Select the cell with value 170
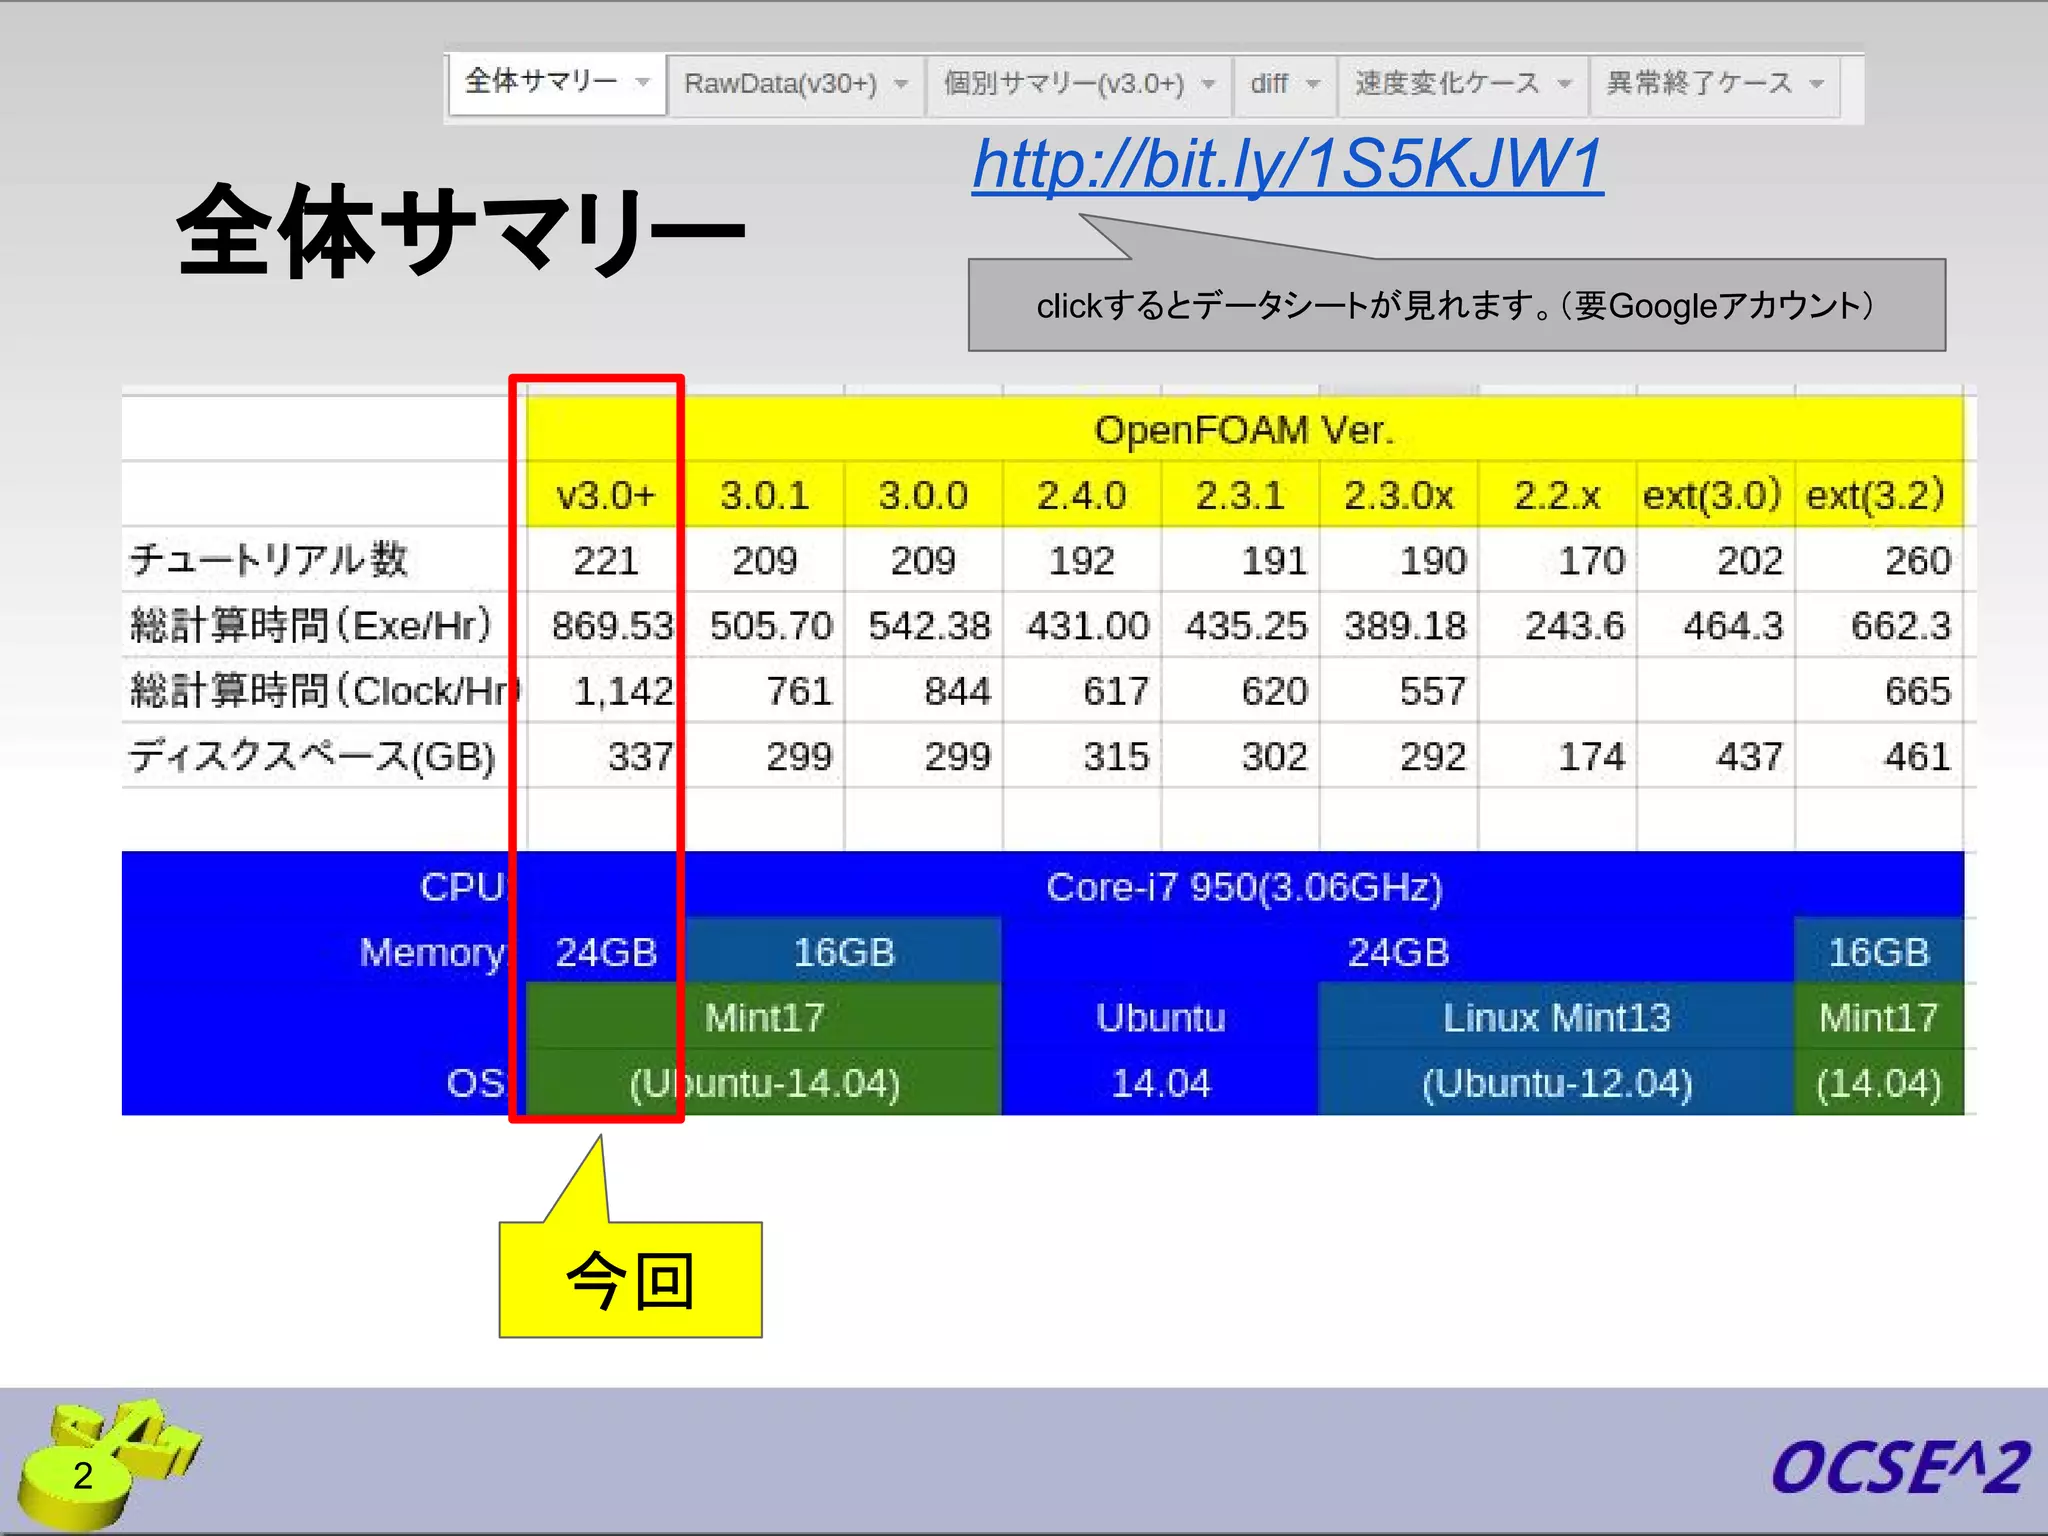 coord(1557,560)
